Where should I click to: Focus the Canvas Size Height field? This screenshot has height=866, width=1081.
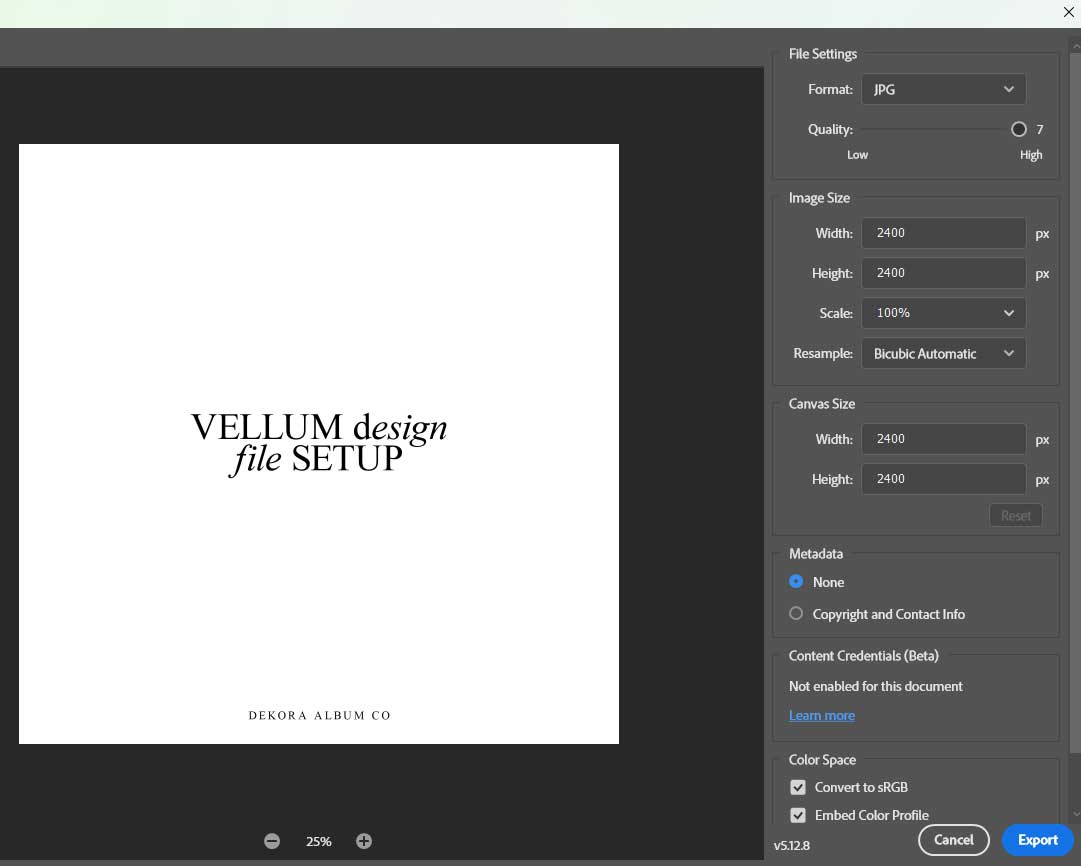[x=943, y=479]
